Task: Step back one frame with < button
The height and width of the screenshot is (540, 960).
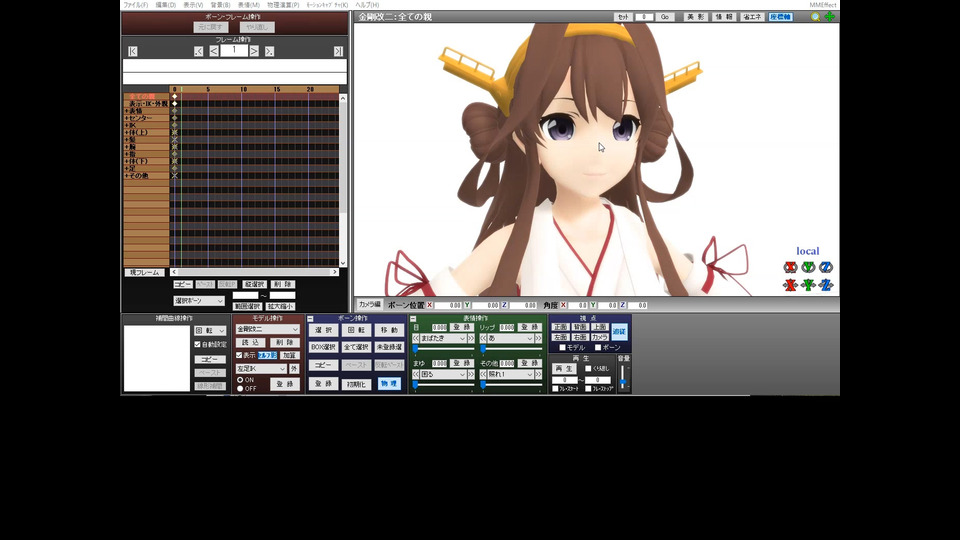Action: pyautogui.click(x=214, y=51)
